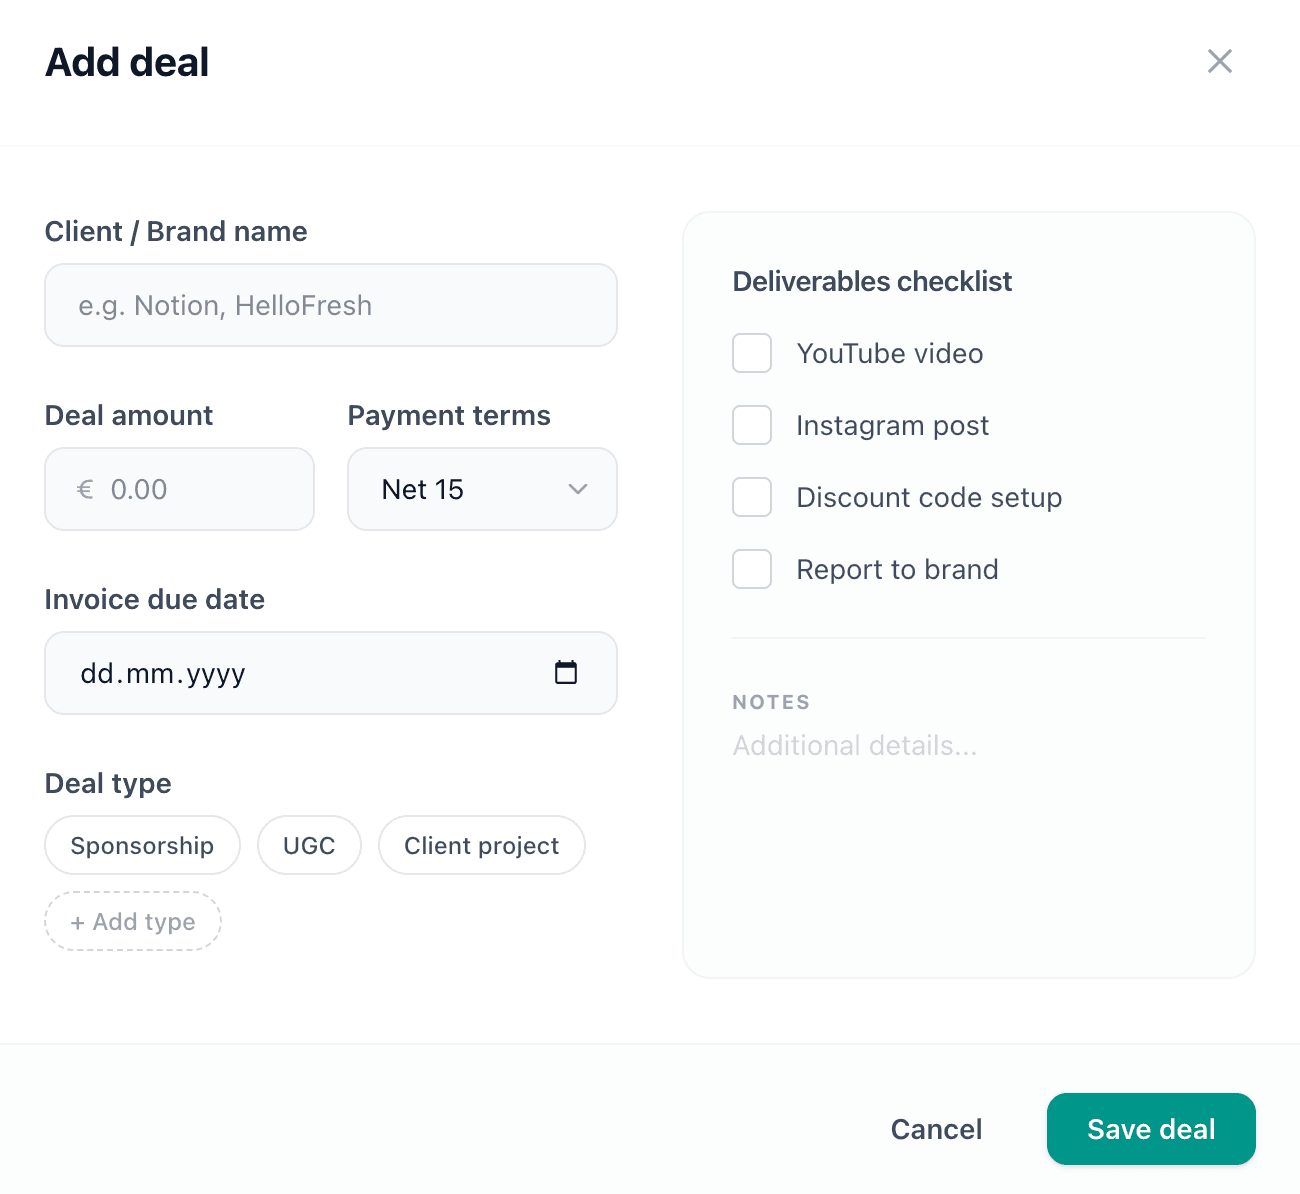Check the Report to brand deliverable
The image size is (1300, 1194).
[751, 569]
